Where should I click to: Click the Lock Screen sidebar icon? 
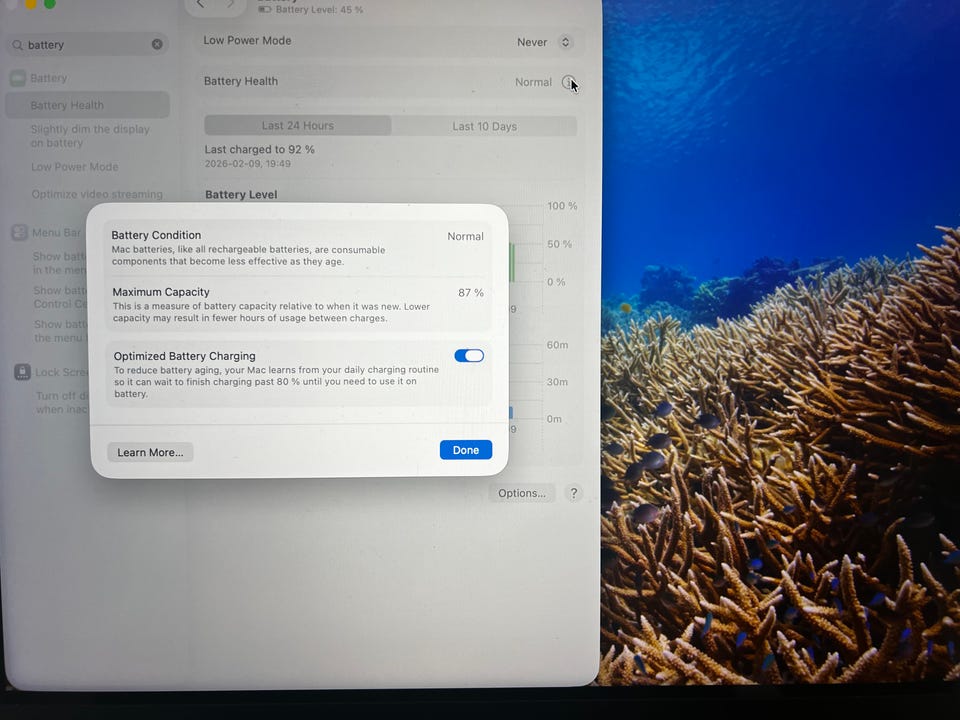tap(21, 372)
